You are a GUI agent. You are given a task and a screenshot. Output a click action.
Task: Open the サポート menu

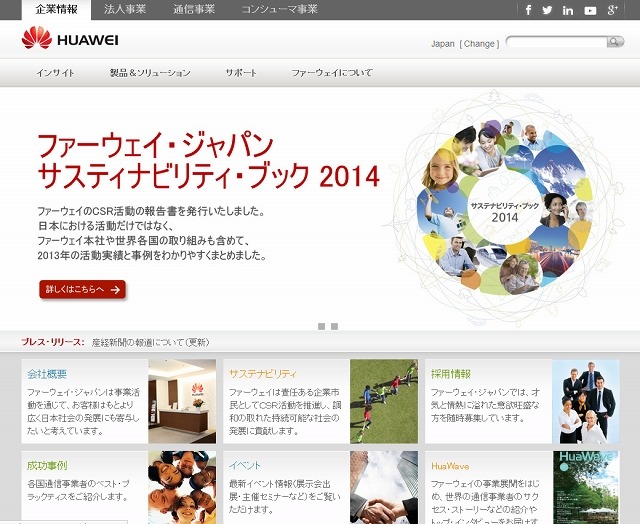tap(241, 73)
